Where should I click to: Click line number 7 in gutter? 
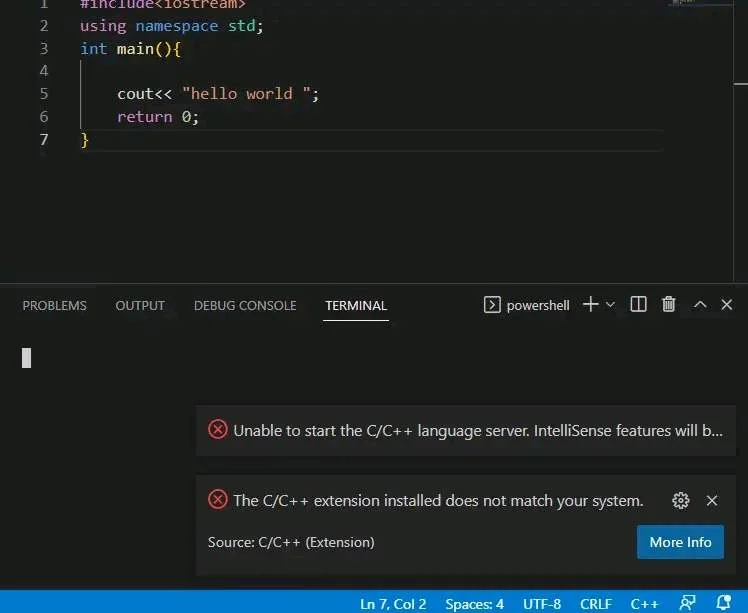click(x=44, y=140)
